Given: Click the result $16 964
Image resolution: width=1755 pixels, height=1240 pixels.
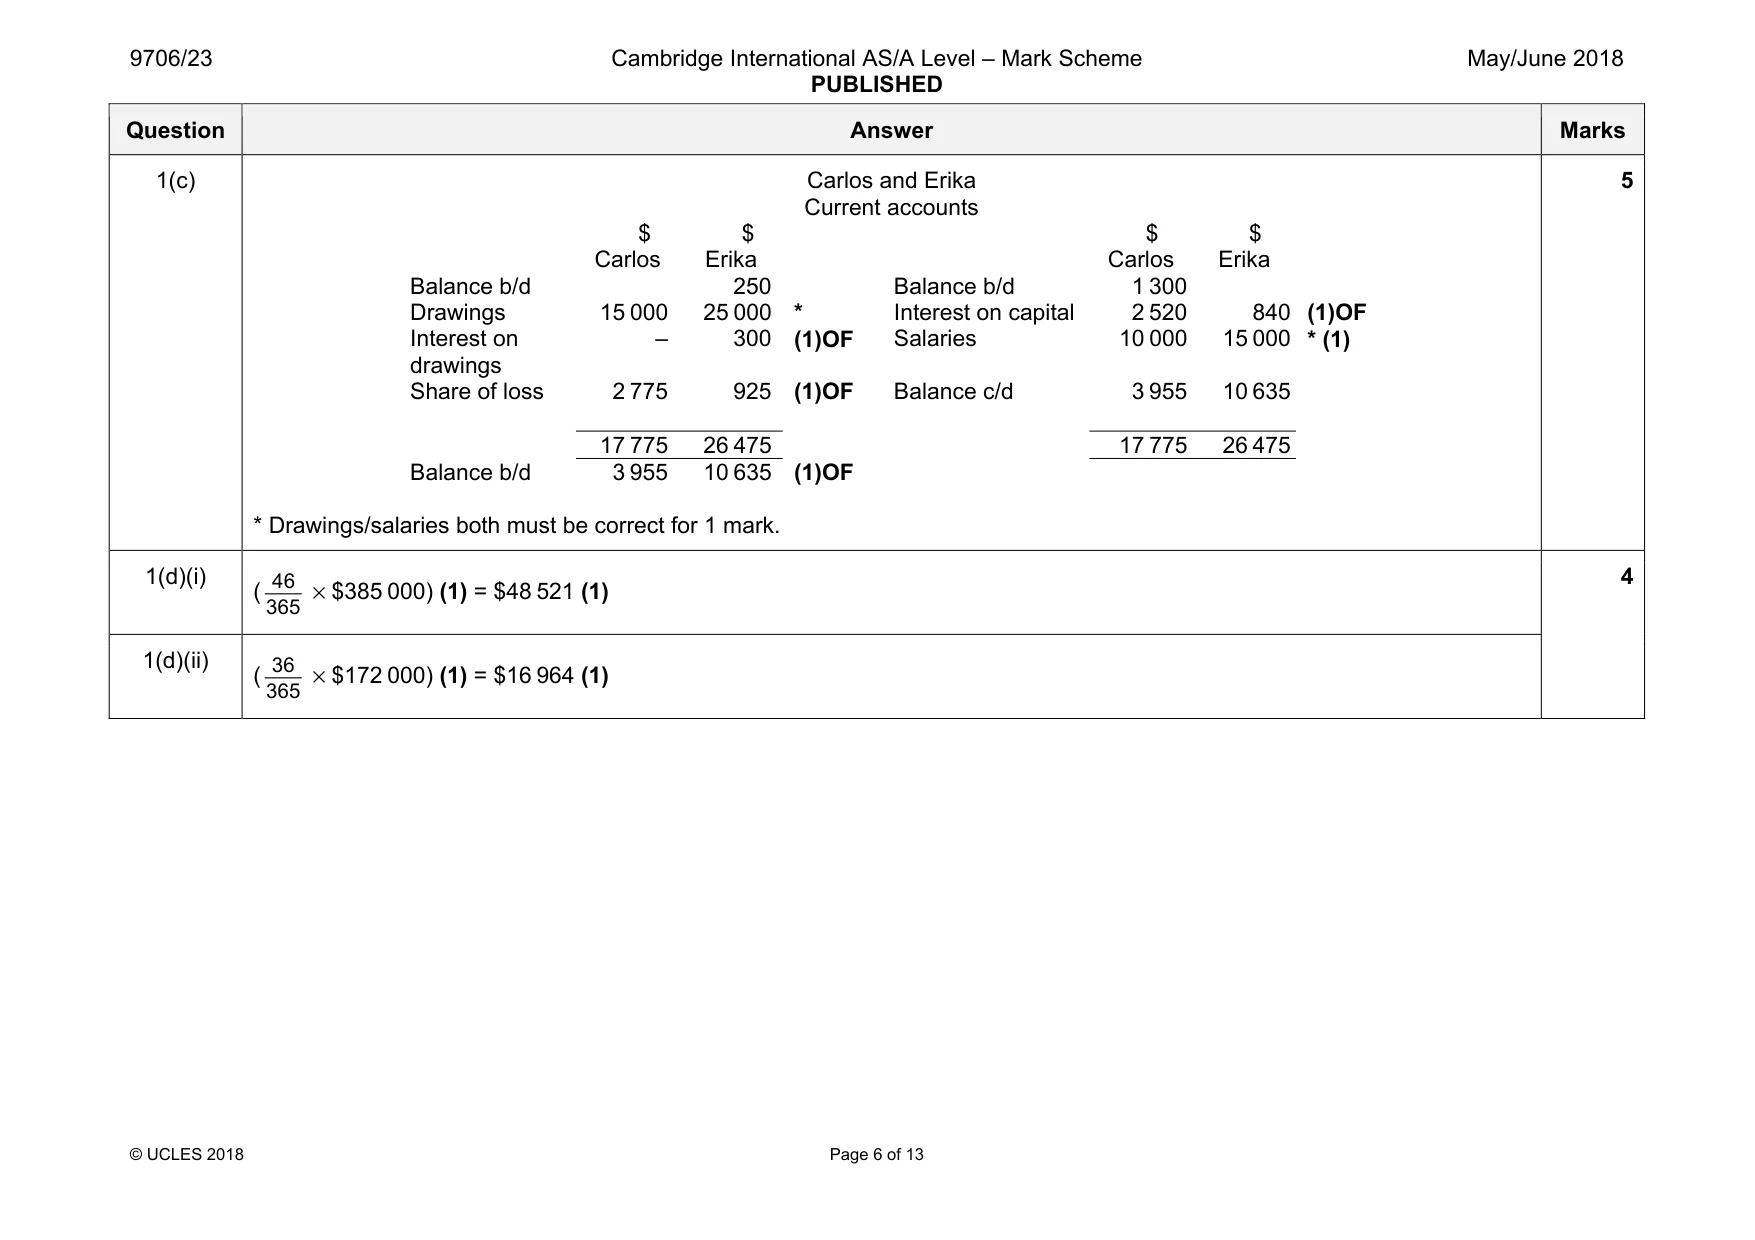Looking at the screenshot, I should click(x=533, y=676).
